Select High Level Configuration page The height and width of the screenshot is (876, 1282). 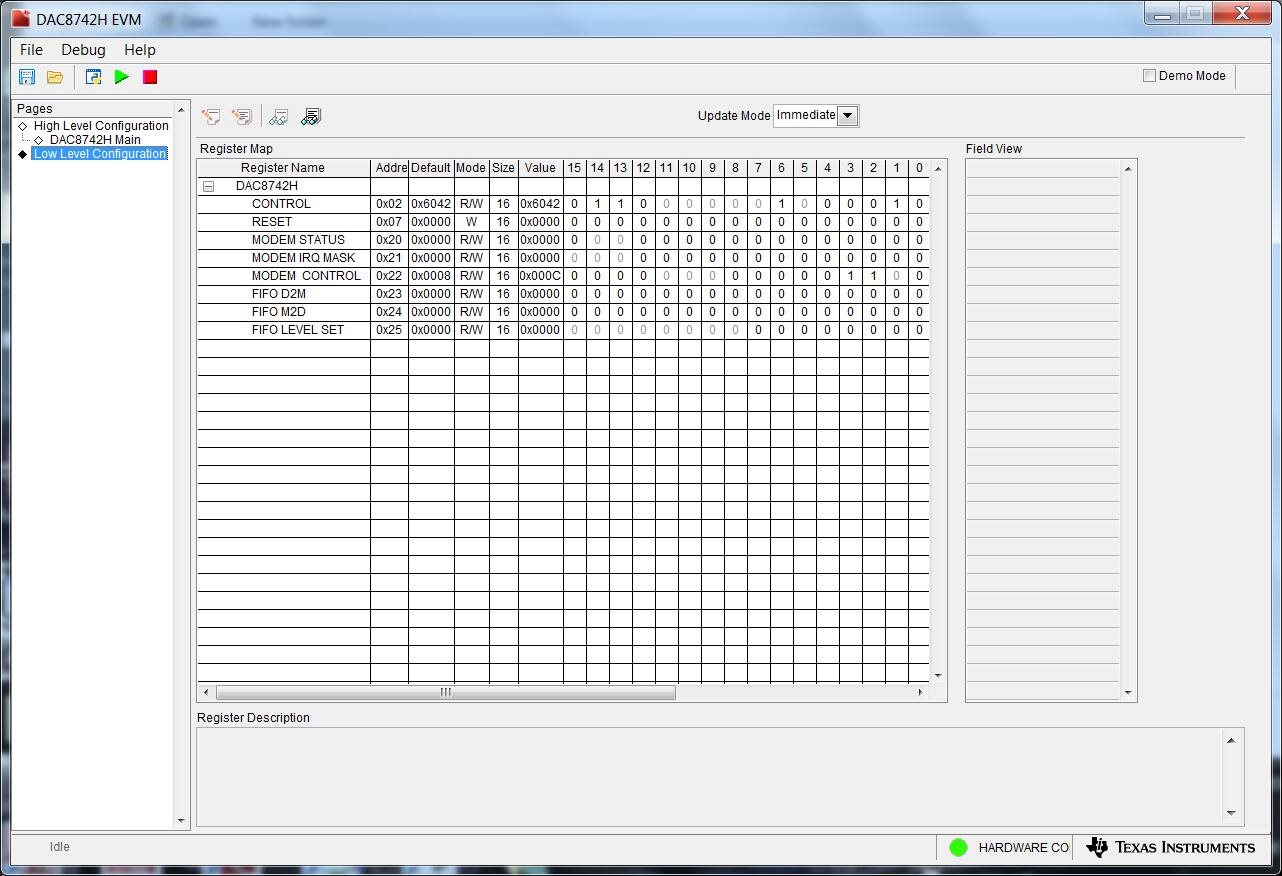[101, 126]
